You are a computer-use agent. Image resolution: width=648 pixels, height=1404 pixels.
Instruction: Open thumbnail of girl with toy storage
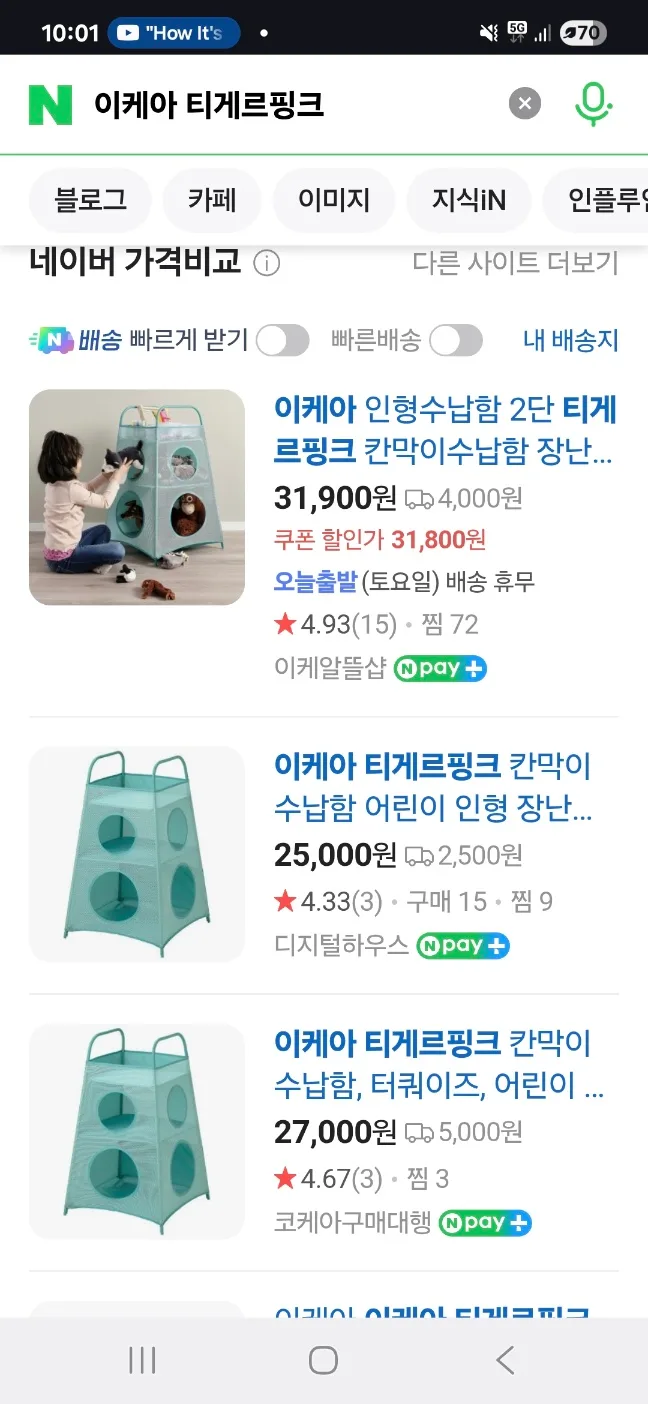click(137, 497)
